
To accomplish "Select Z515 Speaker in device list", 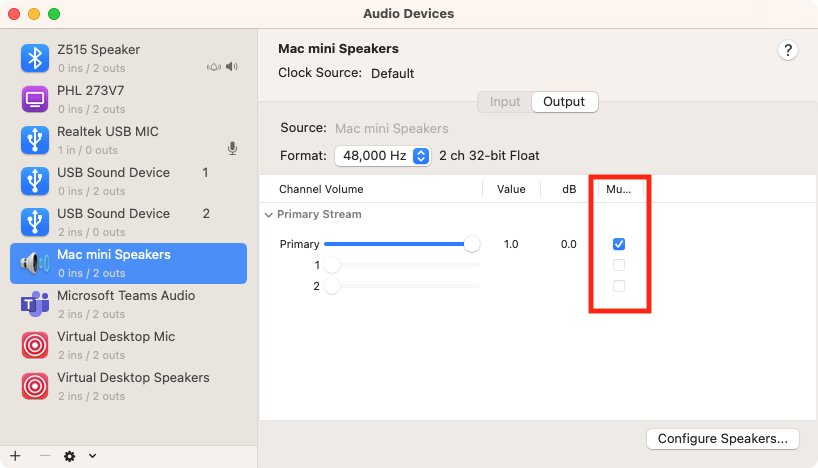I will (x=128, y=58).
